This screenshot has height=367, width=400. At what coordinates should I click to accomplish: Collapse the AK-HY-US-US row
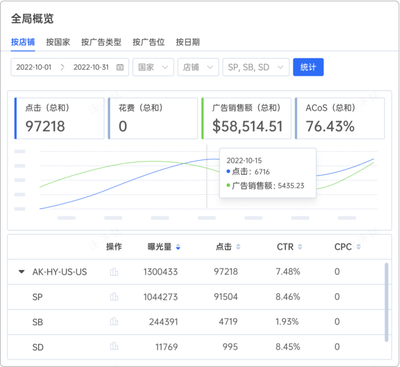pos(22,272)
